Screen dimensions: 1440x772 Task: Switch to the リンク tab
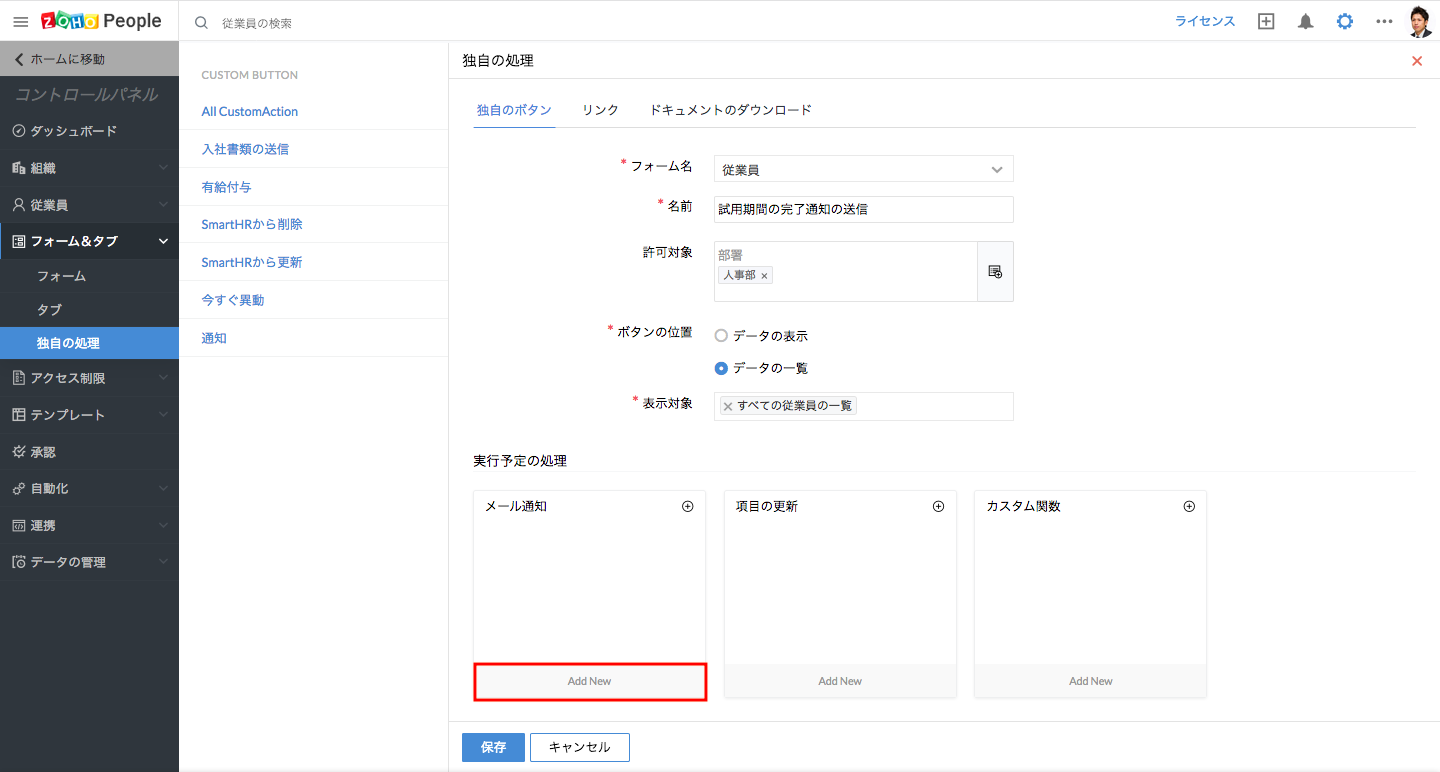600,110
